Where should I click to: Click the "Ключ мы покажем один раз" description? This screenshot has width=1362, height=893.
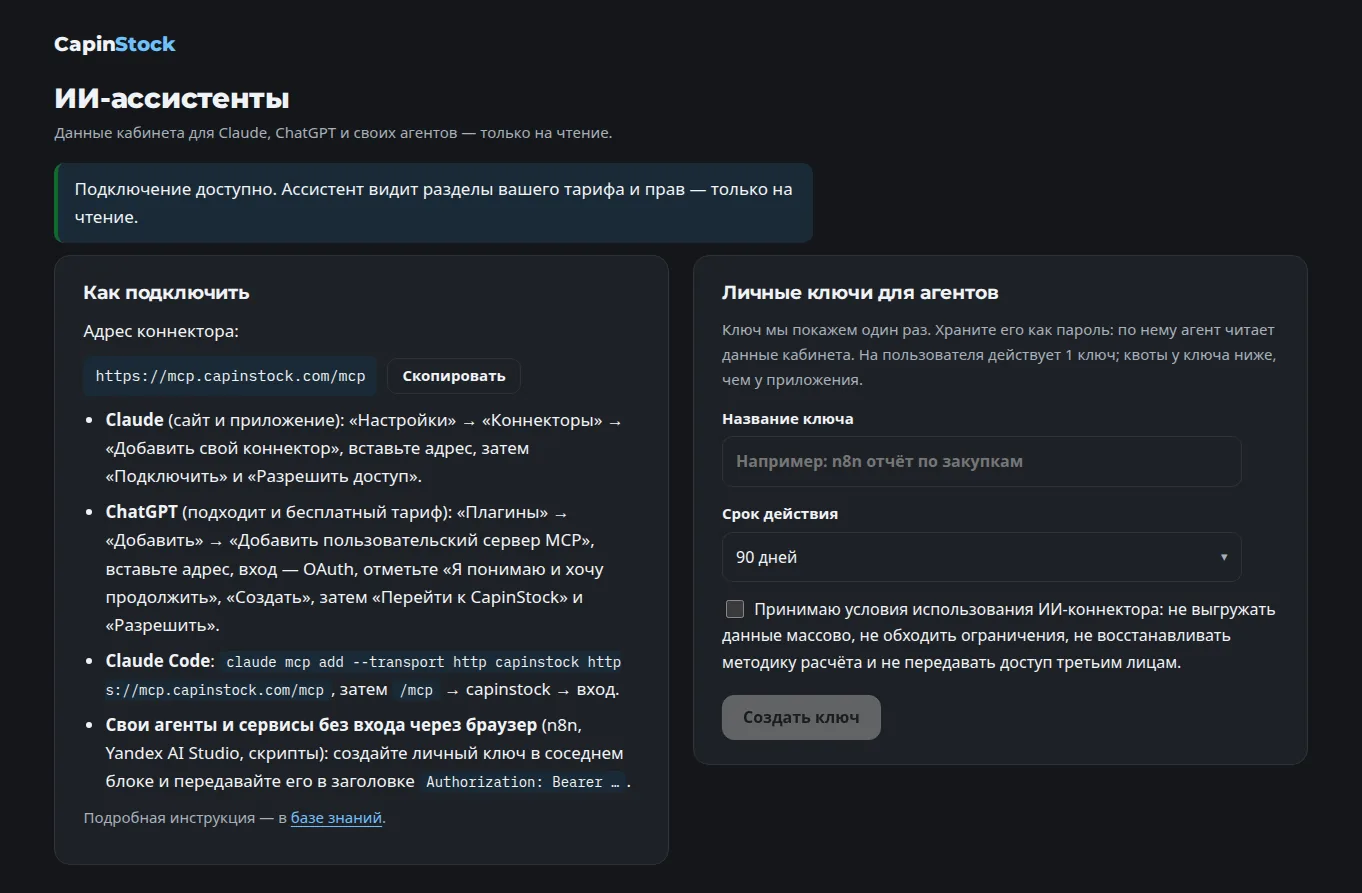pyautogui.click(x=999, y=354)
